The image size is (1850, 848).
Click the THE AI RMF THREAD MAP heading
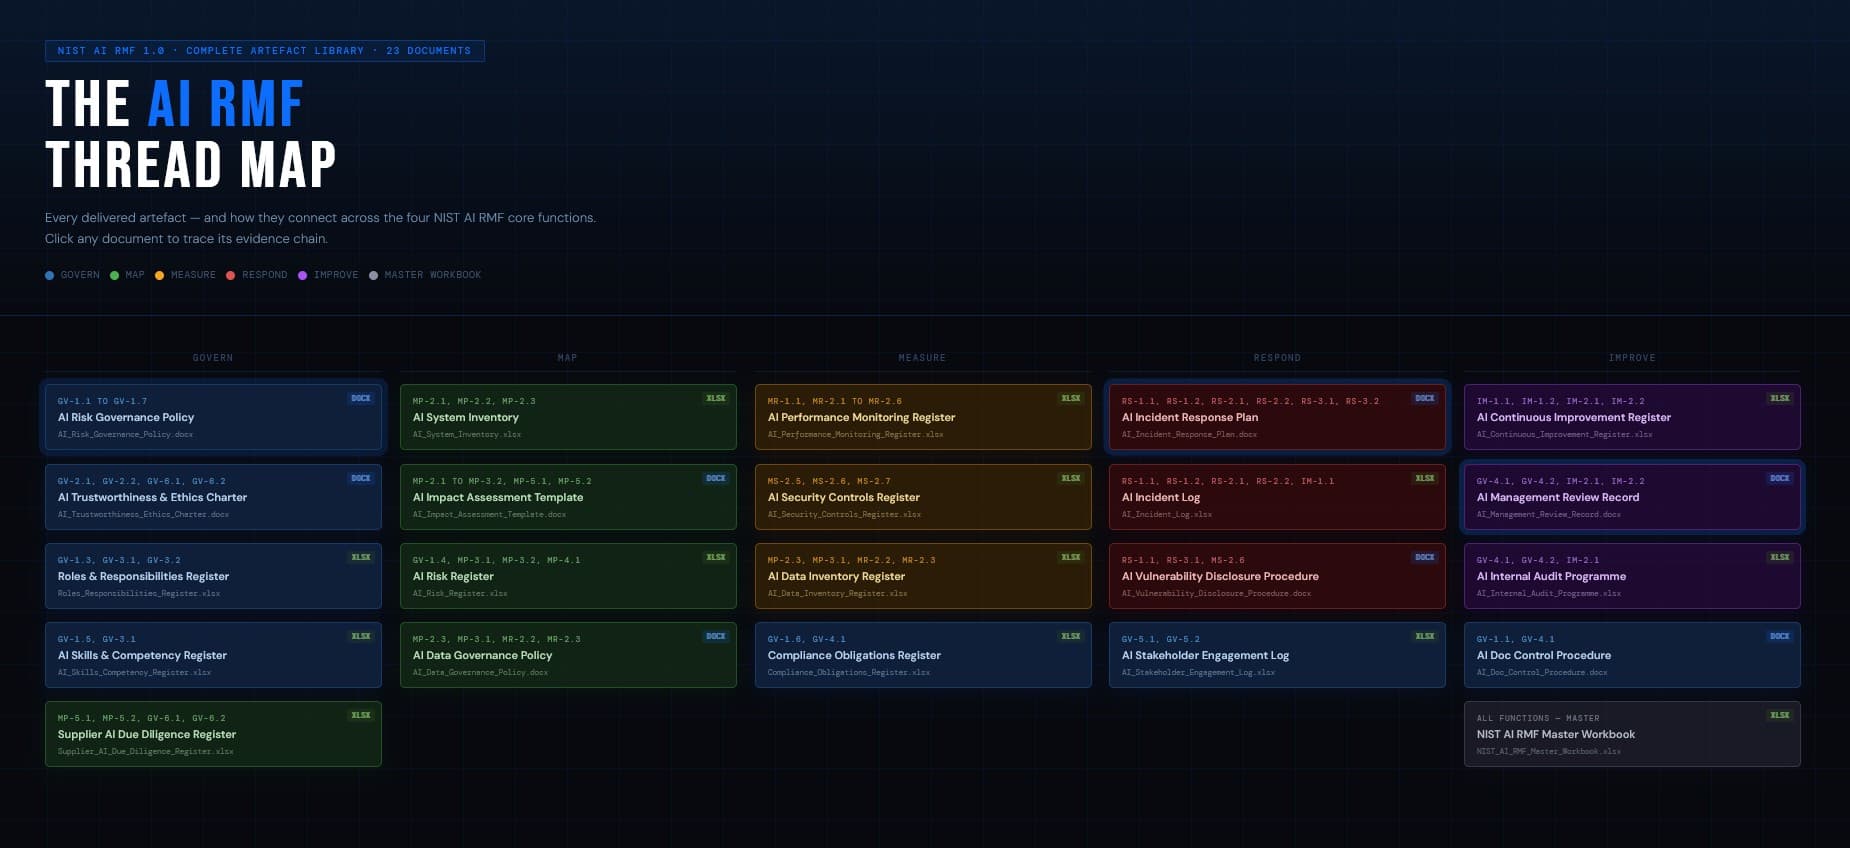point(190,134)
